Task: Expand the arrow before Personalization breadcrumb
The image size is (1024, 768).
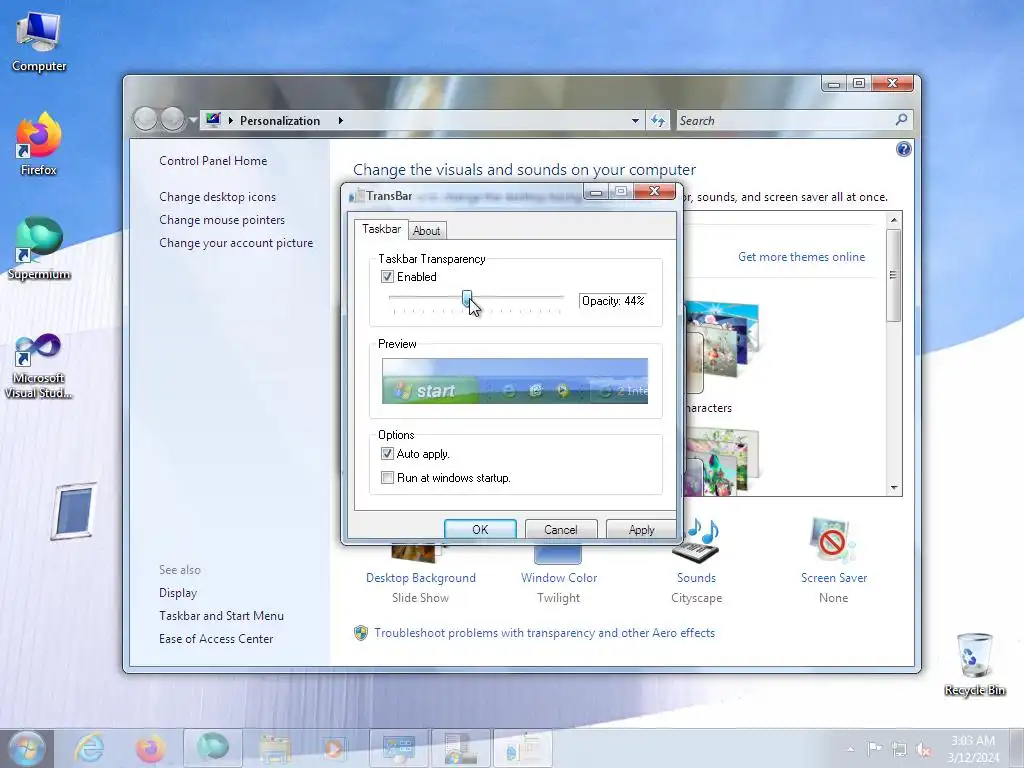Action: coord(231,121)
